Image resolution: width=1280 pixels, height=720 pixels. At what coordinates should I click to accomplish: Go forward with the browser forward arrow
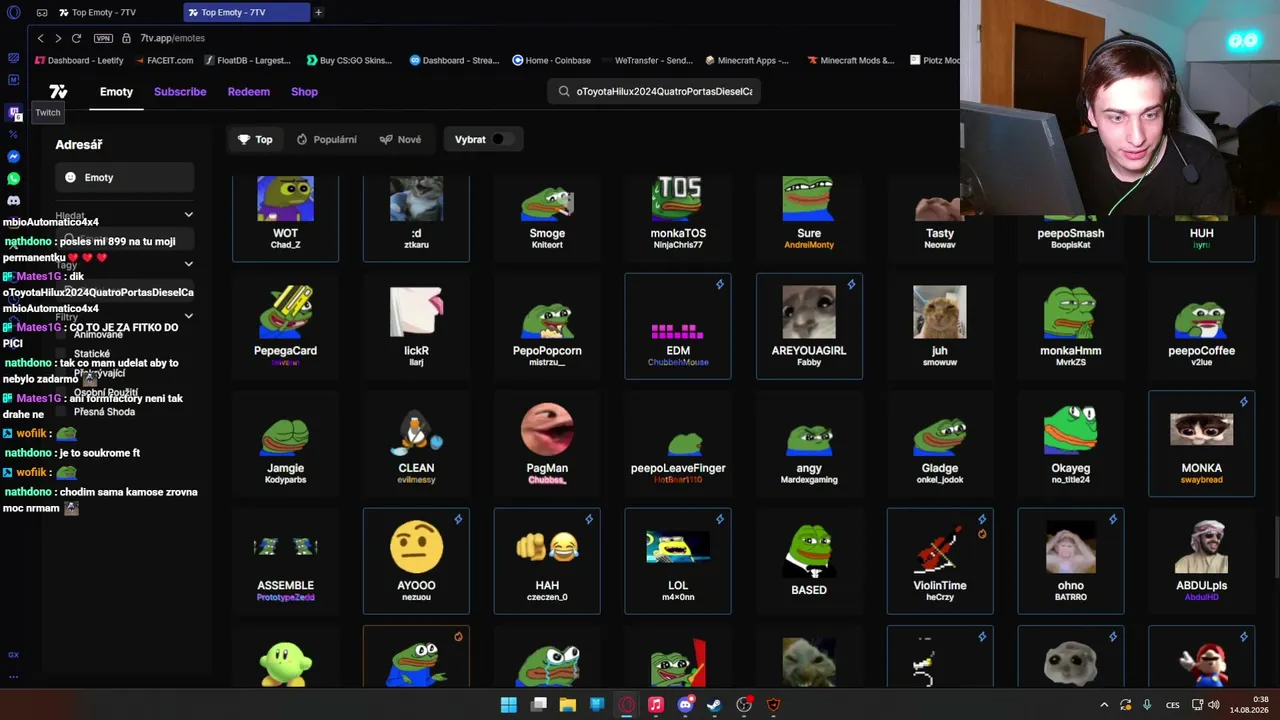pos(58,38)
